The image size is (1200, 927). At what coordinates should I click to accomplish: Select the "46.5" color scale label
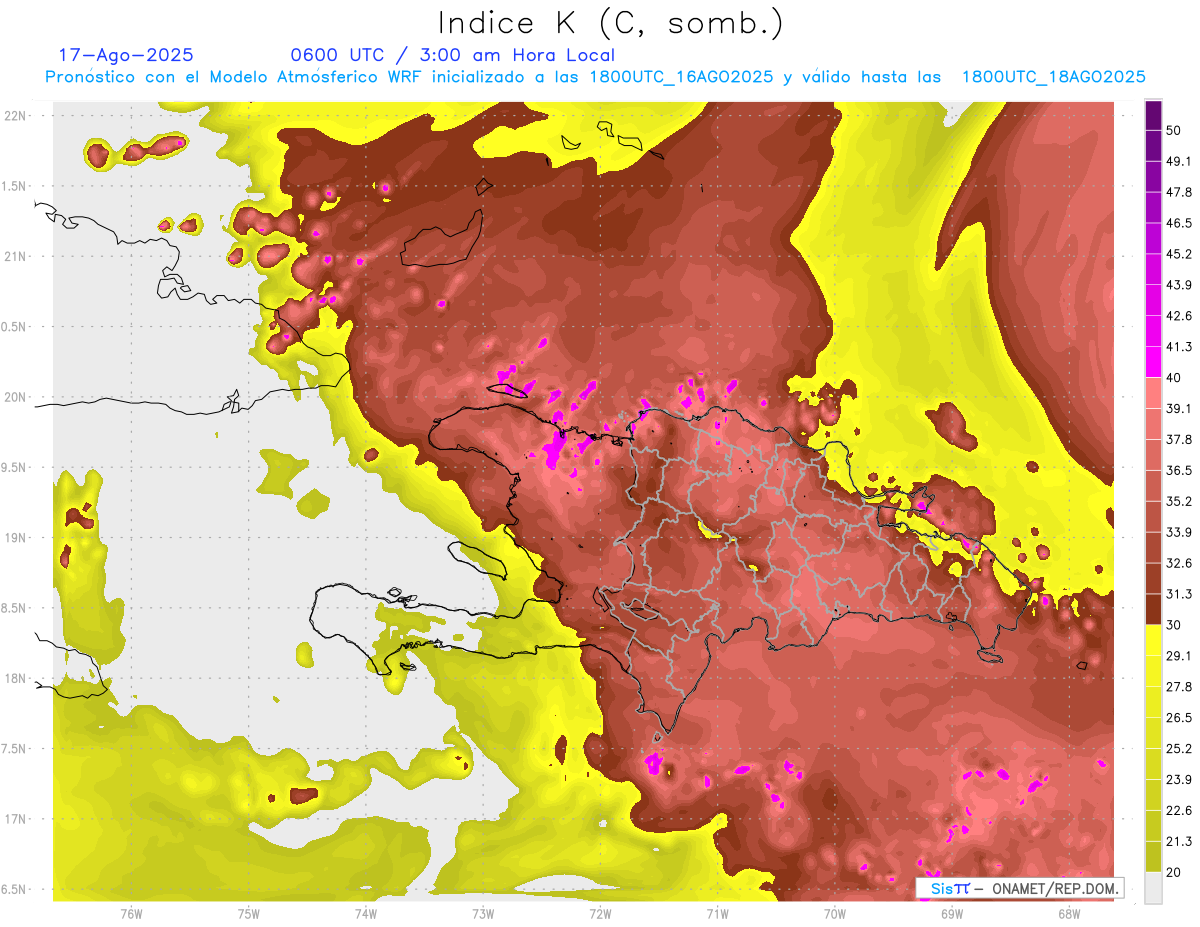1179,224
